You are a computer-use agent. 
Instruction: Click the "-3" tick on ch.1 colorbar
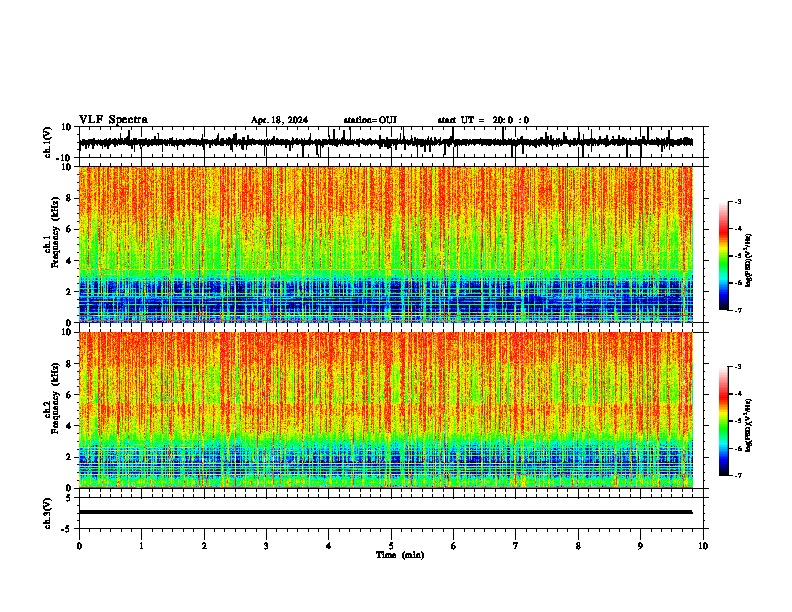click(x=737, y=202)
